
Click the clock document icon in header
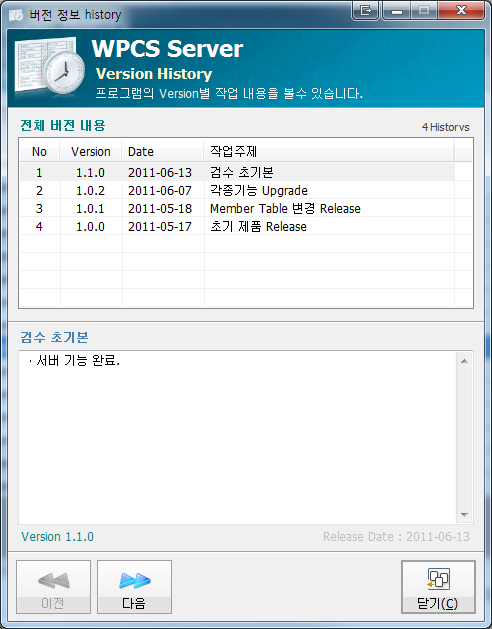click(x=50, y=68)
